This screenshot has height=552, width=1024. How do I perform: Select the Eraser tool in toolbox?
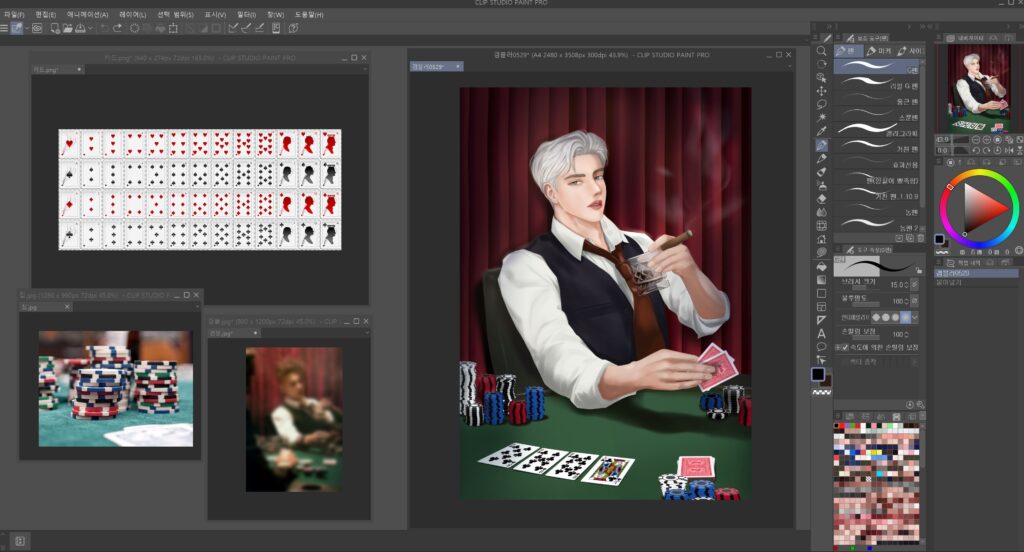[x=821, y=198]
